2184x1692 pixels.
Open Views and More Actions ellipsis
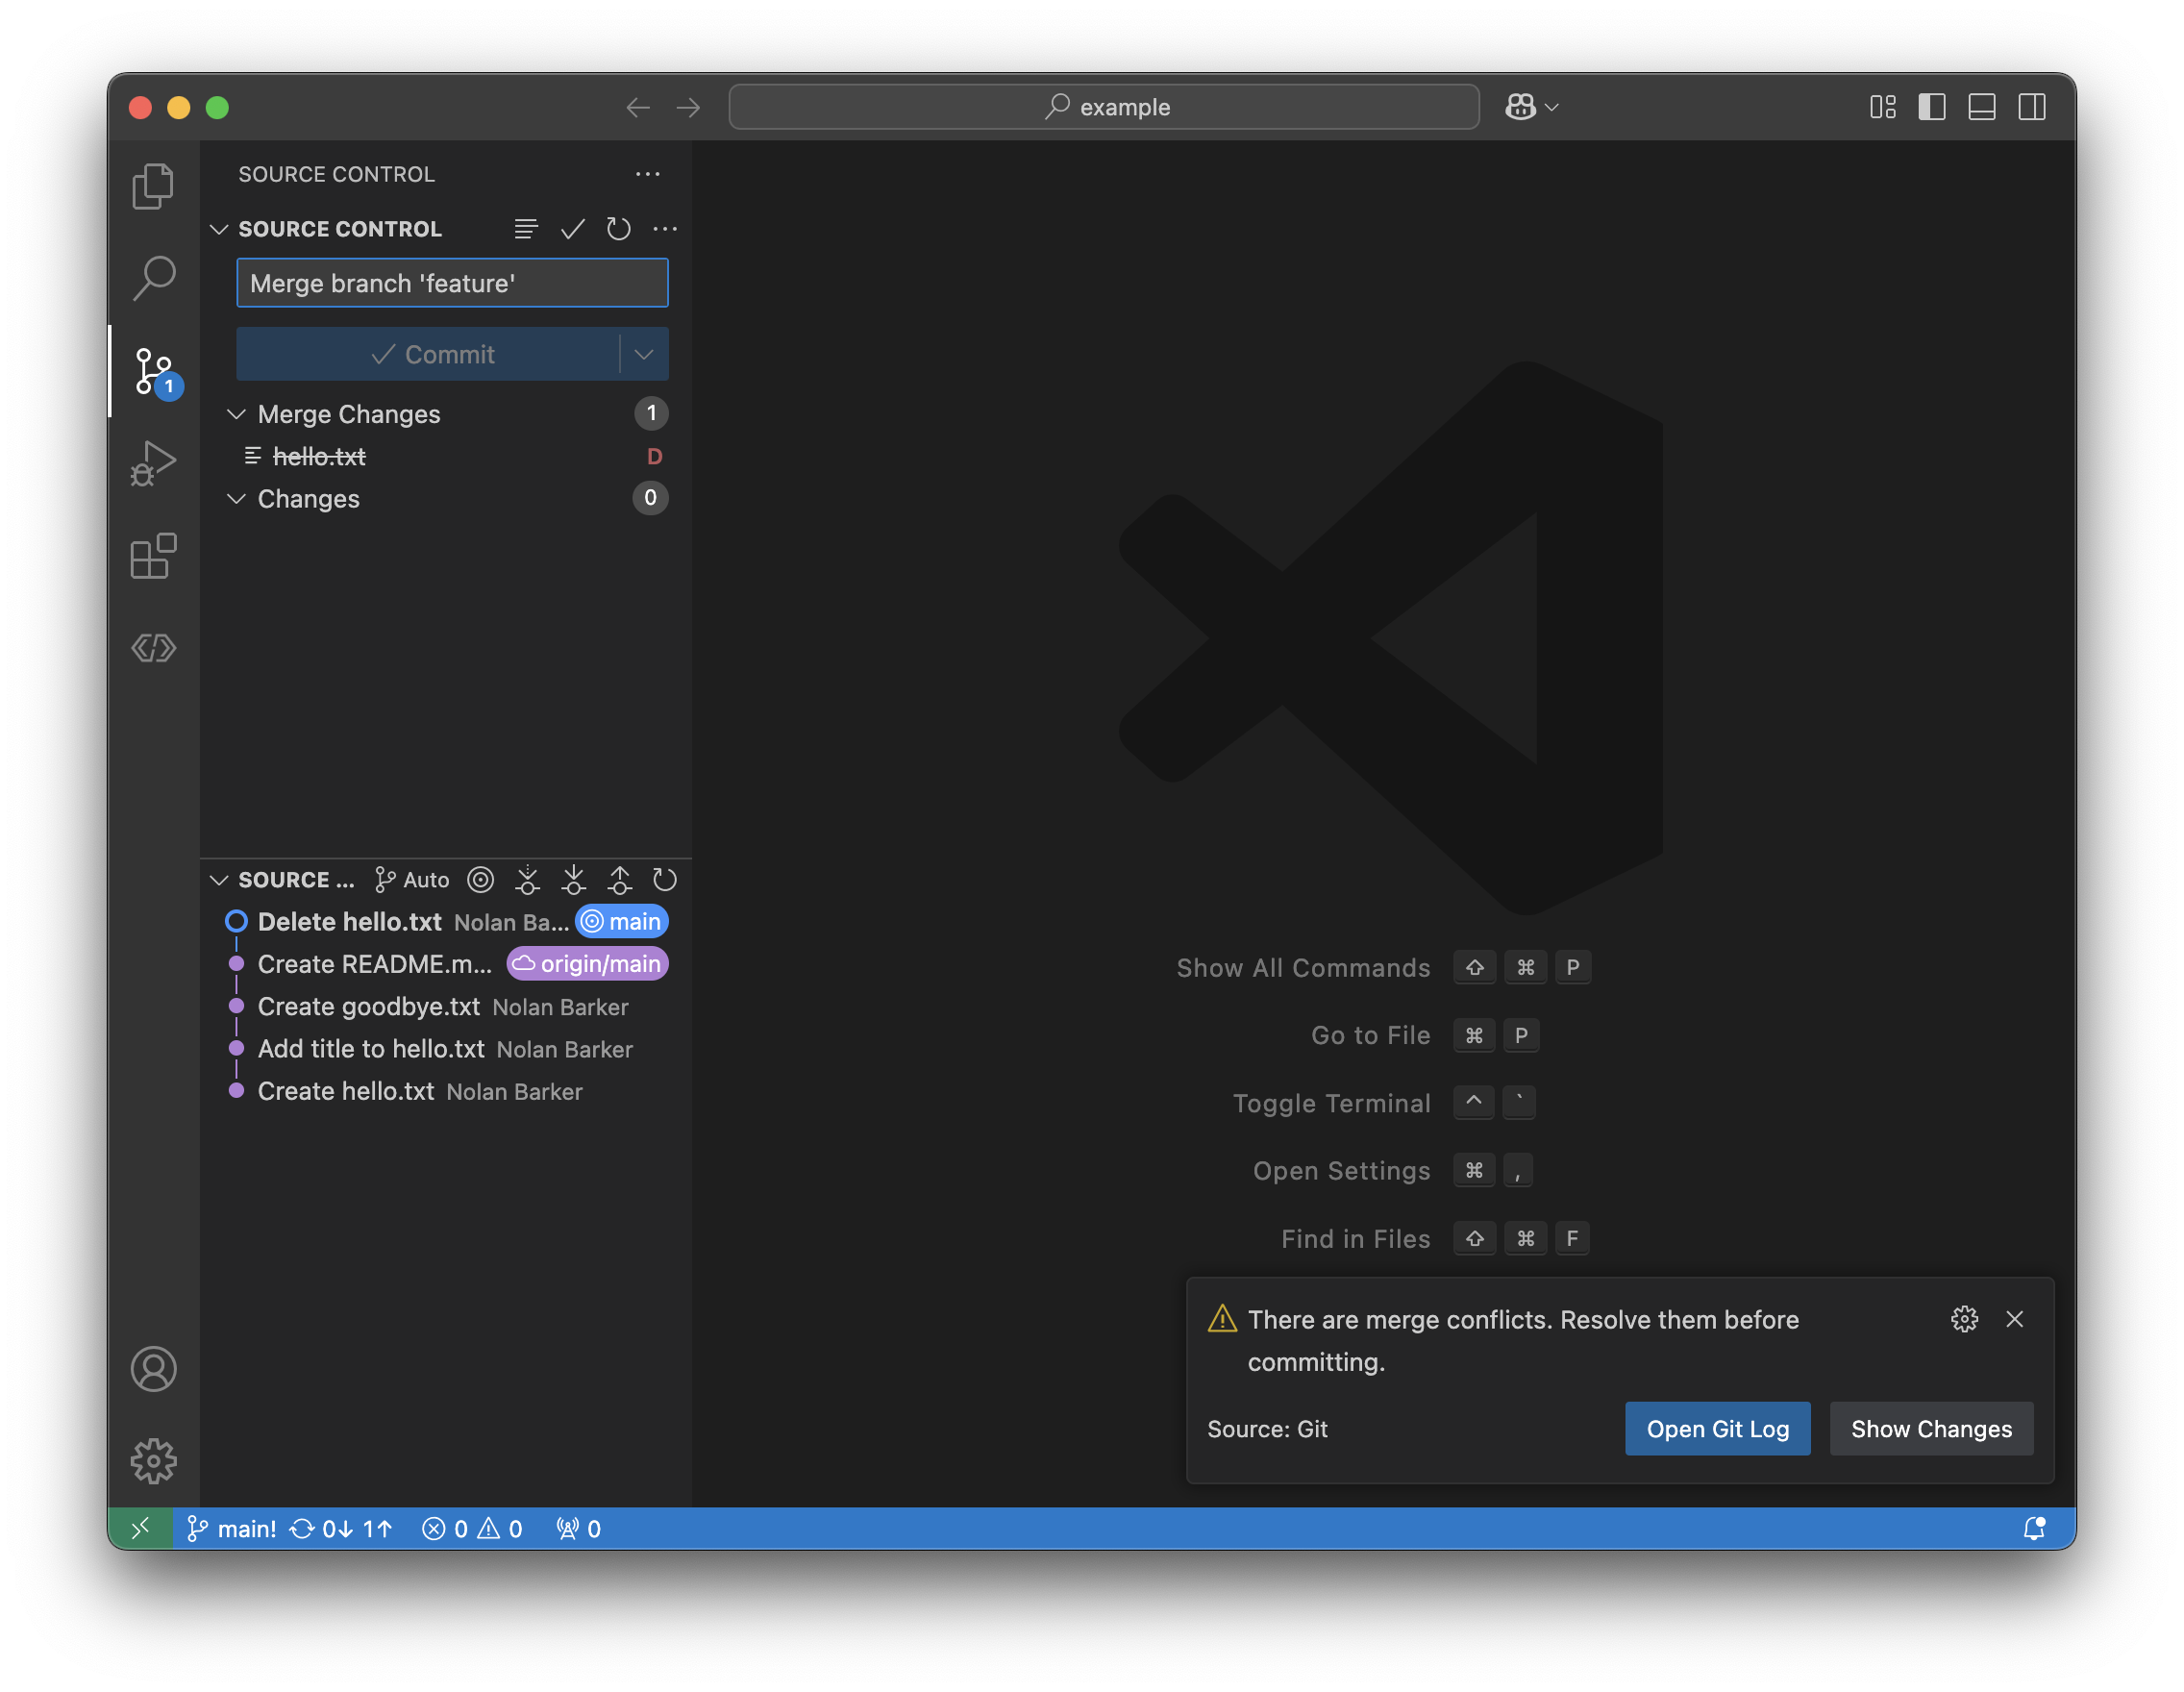[648, 174]
